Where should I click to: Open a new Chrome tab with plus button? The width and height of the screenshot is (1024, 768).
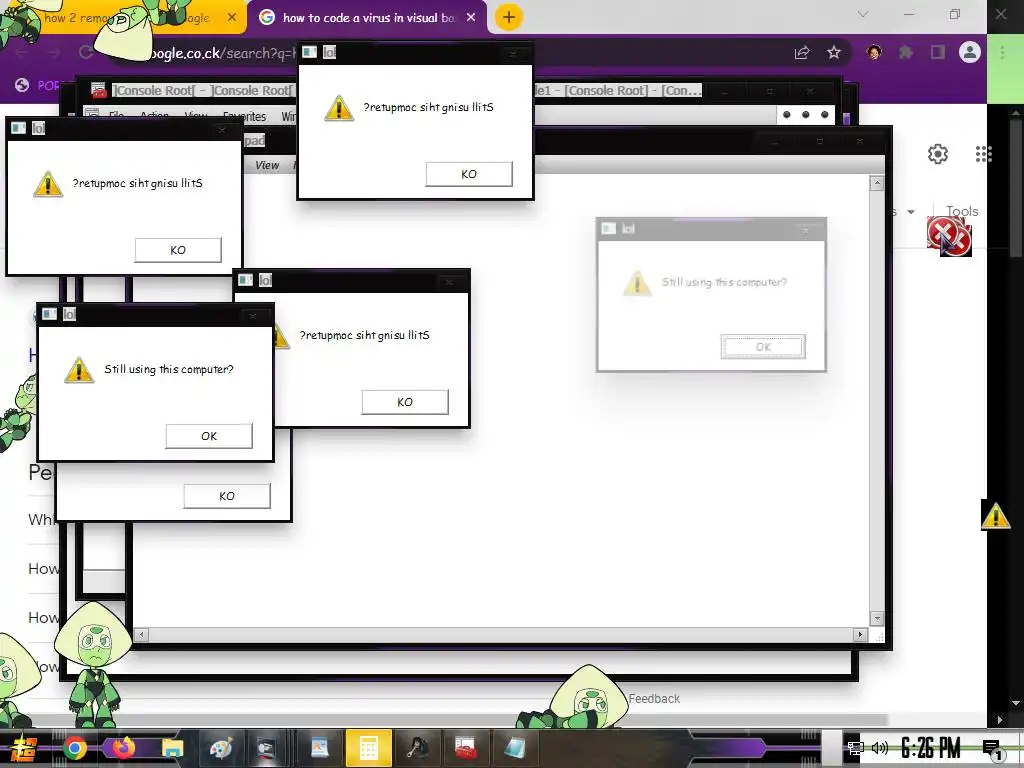coord(509,18)
